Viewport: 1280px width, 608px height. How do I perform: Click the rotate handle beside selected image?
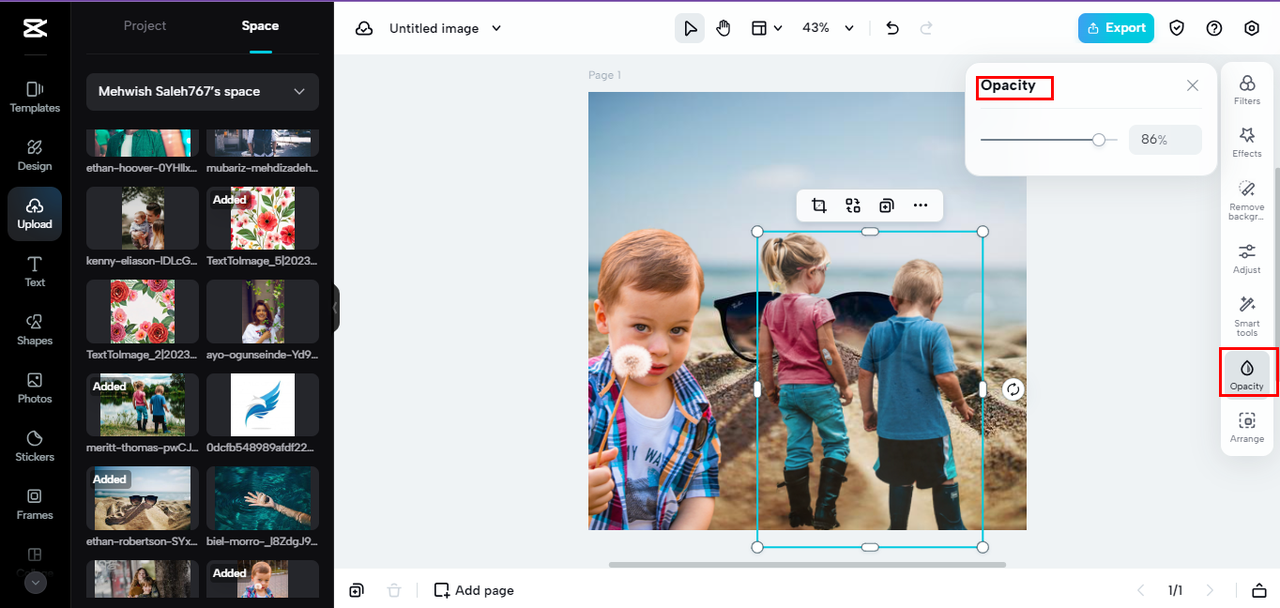tap(1013, 389)
